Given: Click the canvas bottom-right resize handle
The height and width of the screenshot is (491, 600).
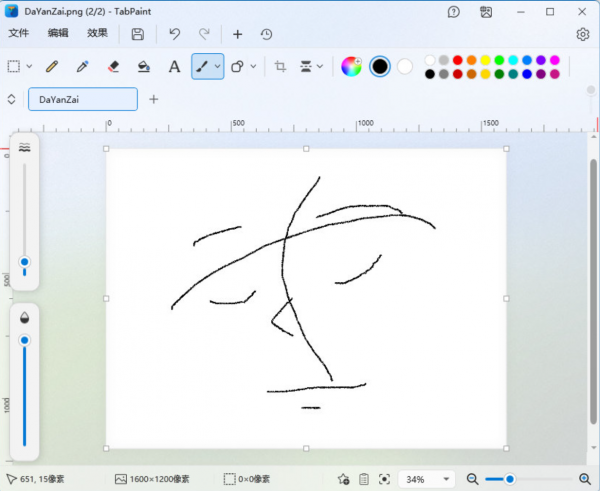Looking at the screenshot, I should pyautogui.click(x=506, y=448).
